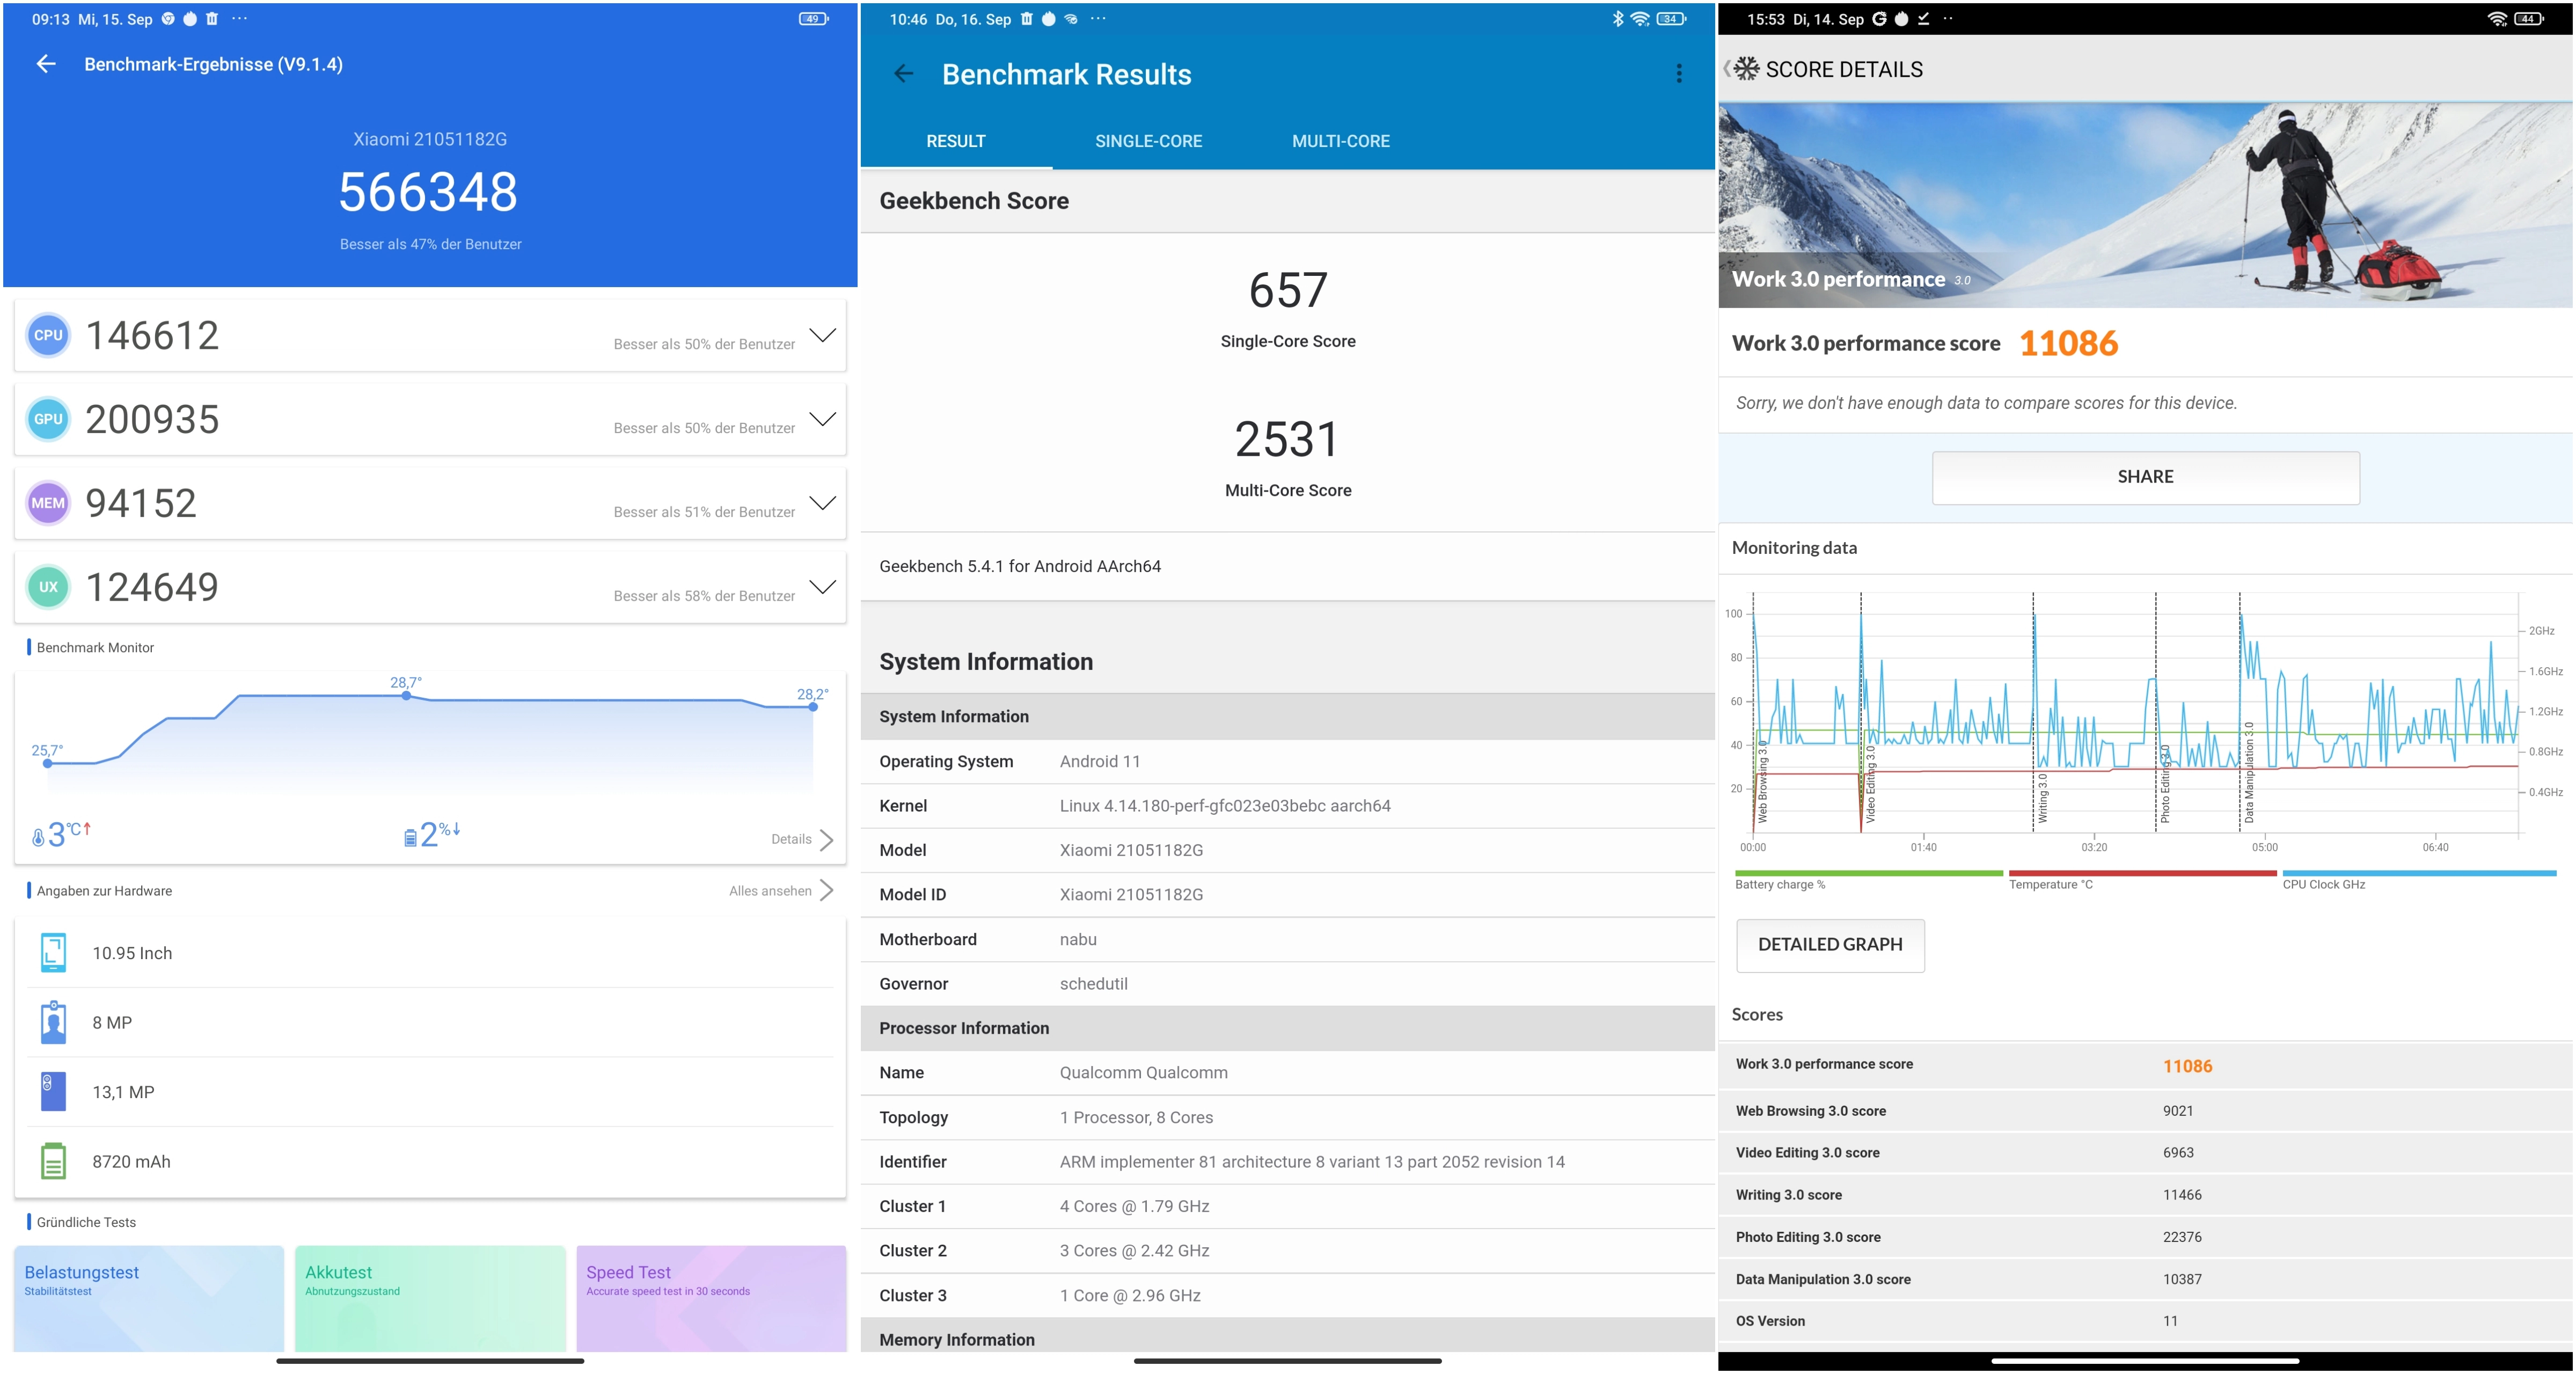Screen dimensions: 2576x1374
Task: Expand the UX score 124649 chevron
Action: 822,587
